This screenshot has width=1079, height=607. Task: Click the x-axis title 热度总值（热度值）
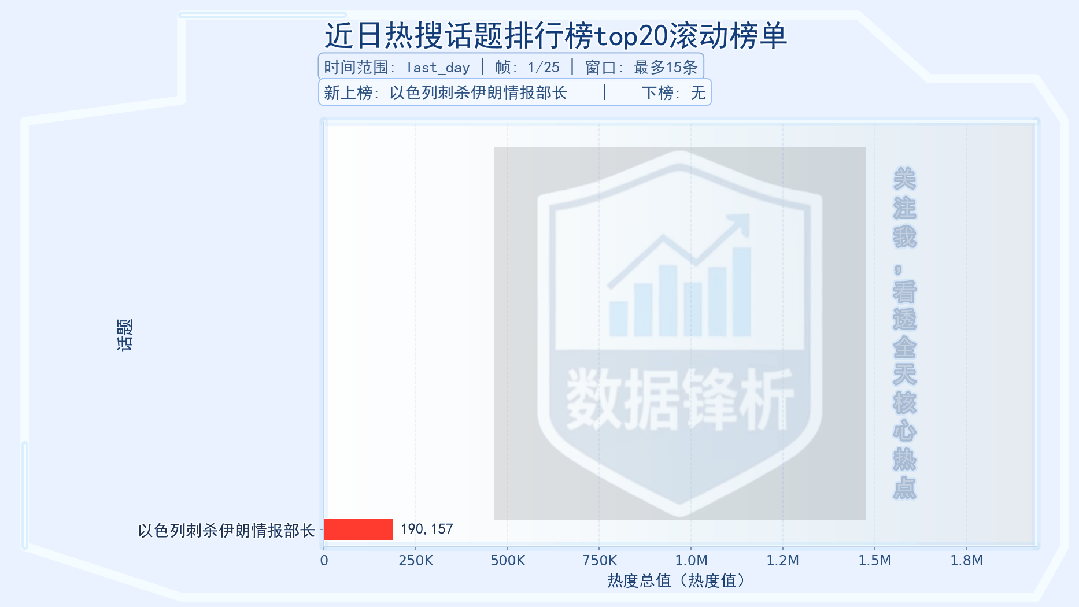point(676,581)
